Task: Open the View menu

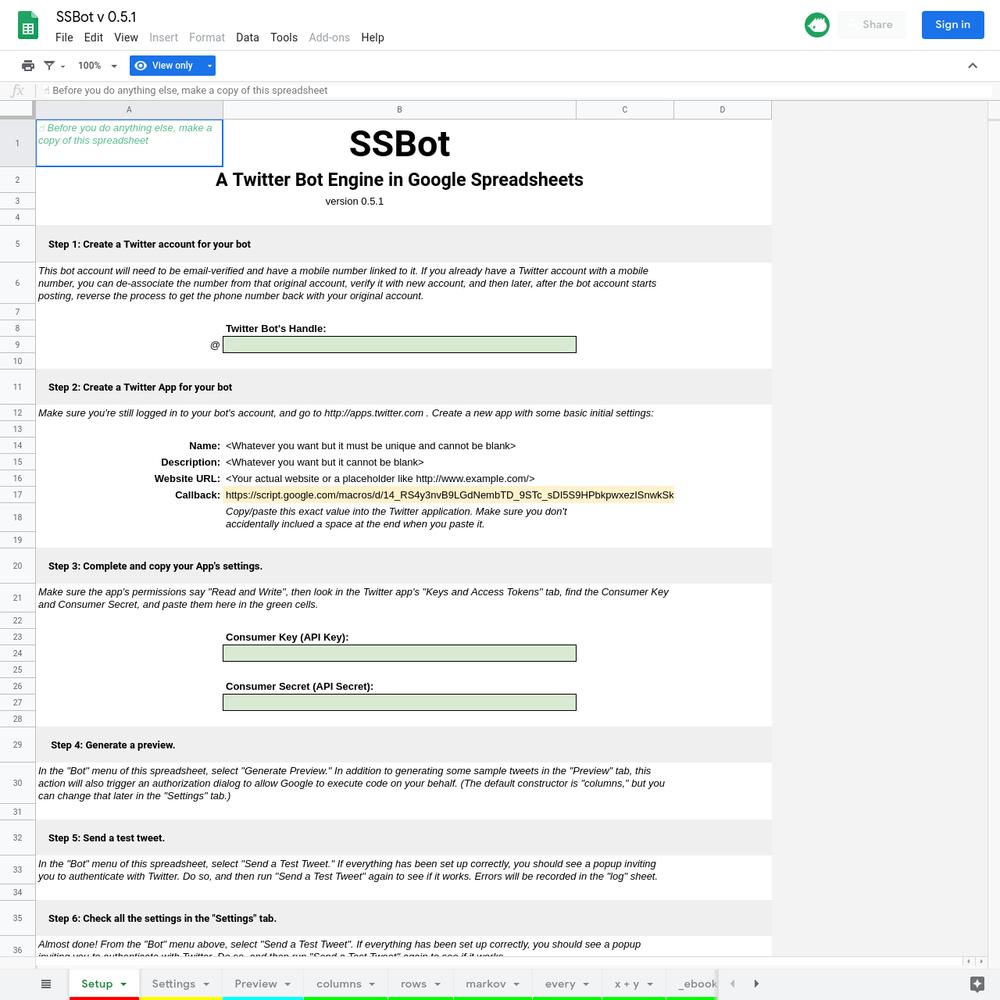Action: (x=126, y=38)
